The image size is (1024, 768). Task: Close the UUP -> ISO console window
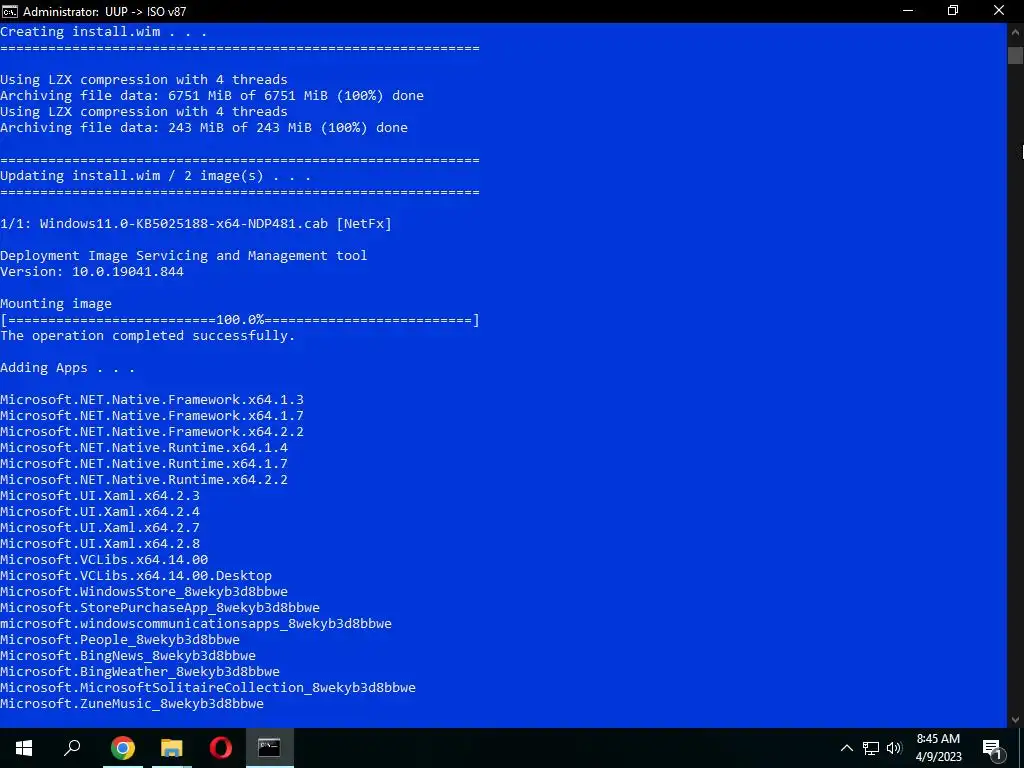999,11
